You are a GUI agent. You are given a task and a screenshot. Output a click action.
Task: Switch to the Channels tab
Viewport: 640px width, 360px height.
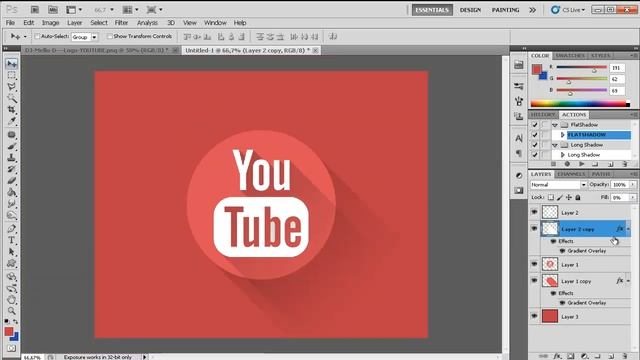tap(571, 174)
